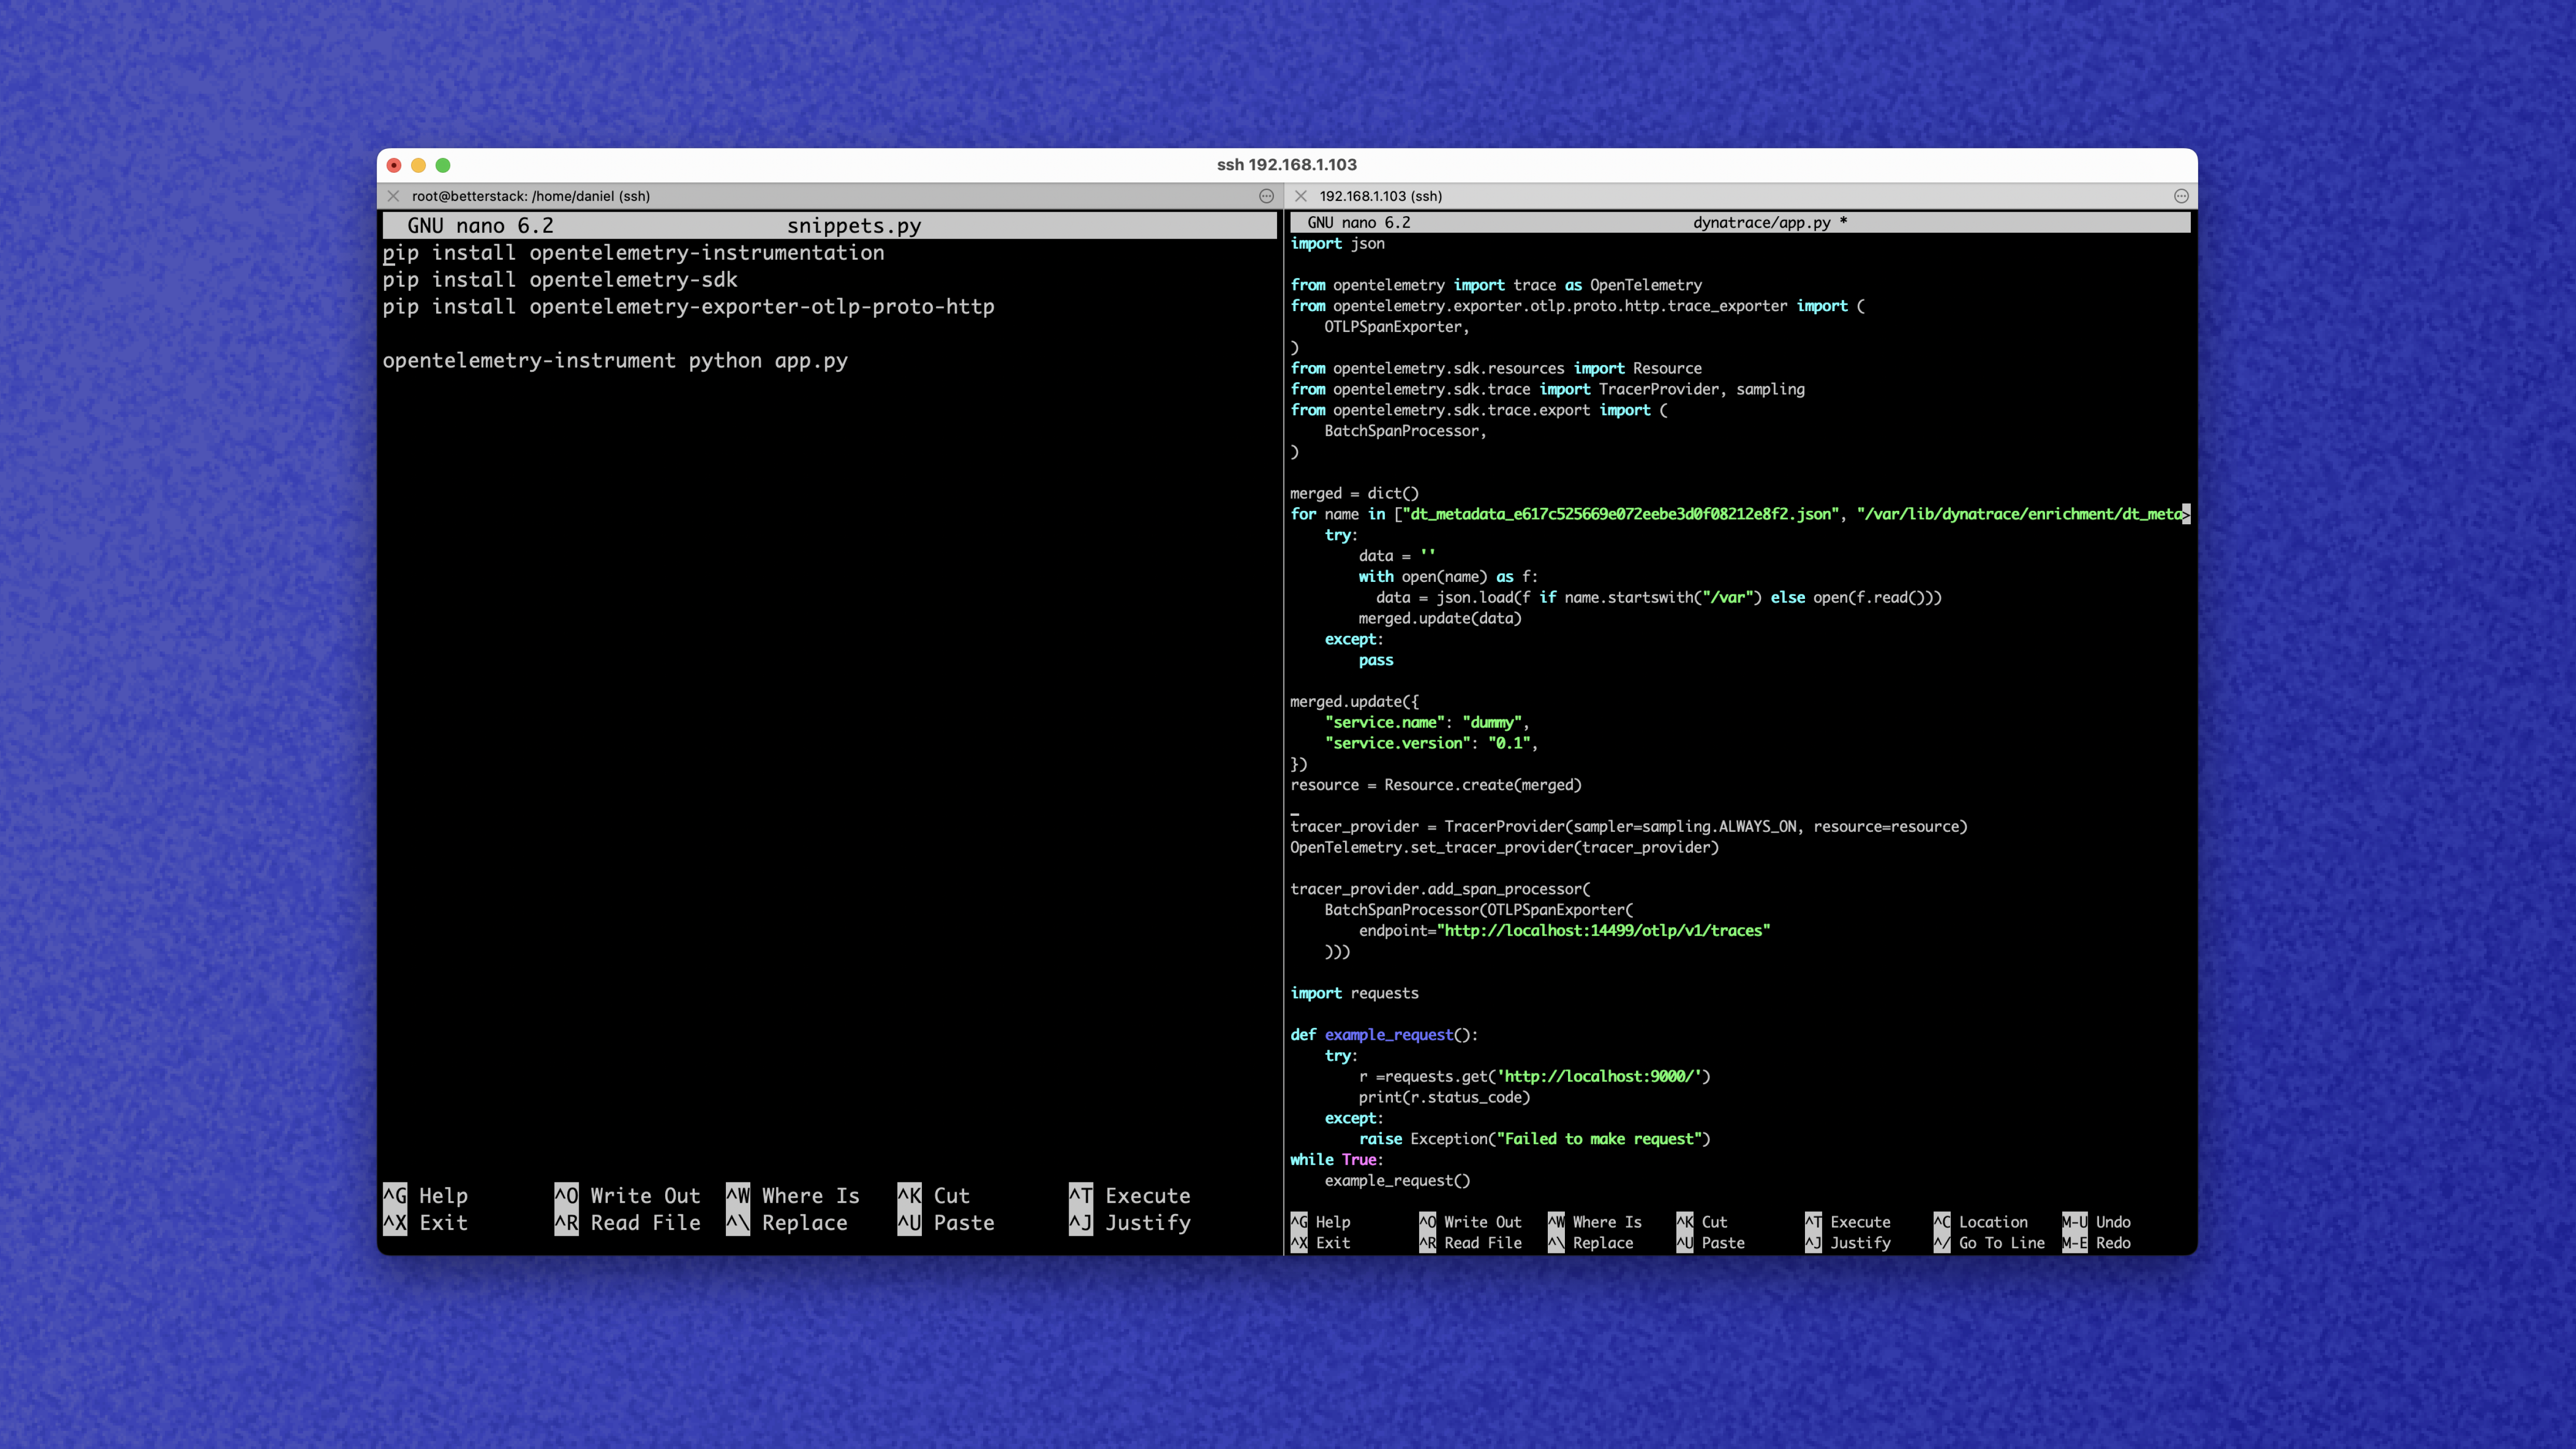Click Paste in the left nano shortcut bar
2576x1449 pixels.
click(x=964, y=1222)
